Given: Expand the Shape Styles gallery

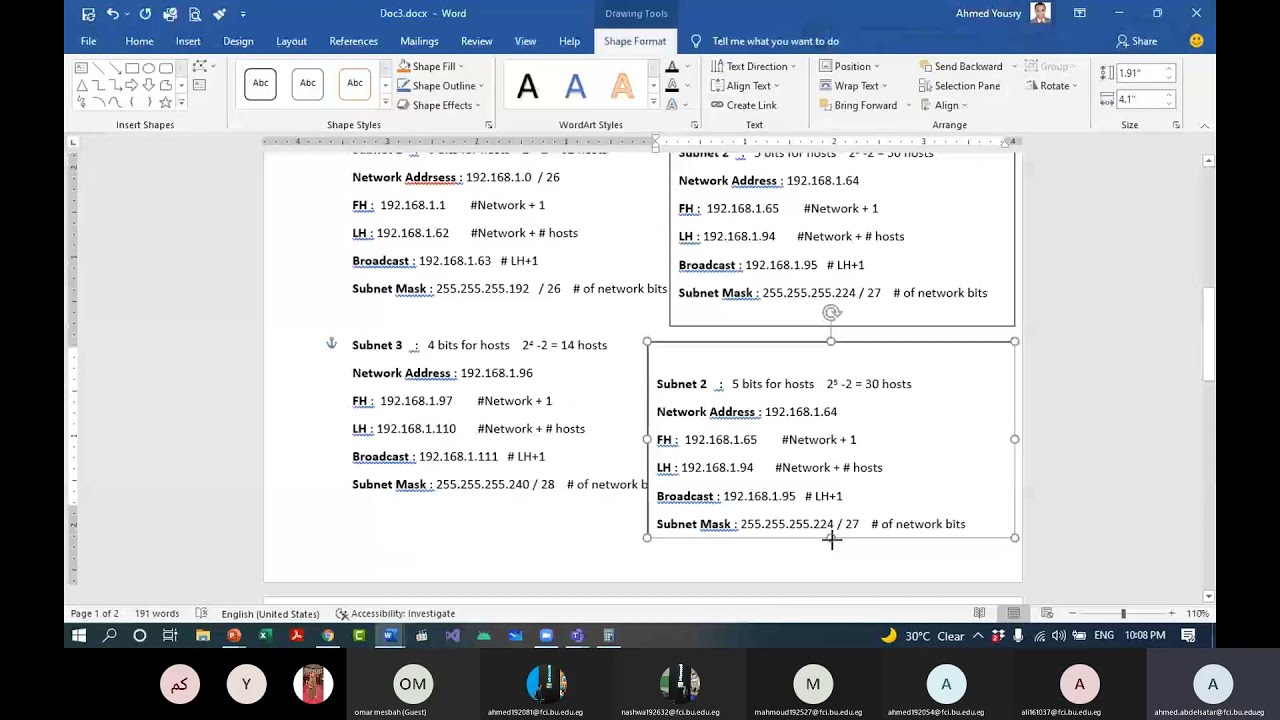Looking at the screenshot, I should coord(385,102).
